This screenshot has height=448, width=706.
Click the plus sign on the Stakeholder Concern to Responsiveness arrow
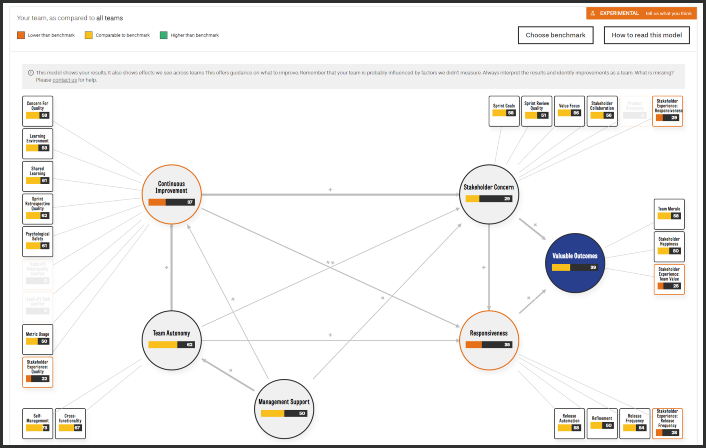pos(484,267)
